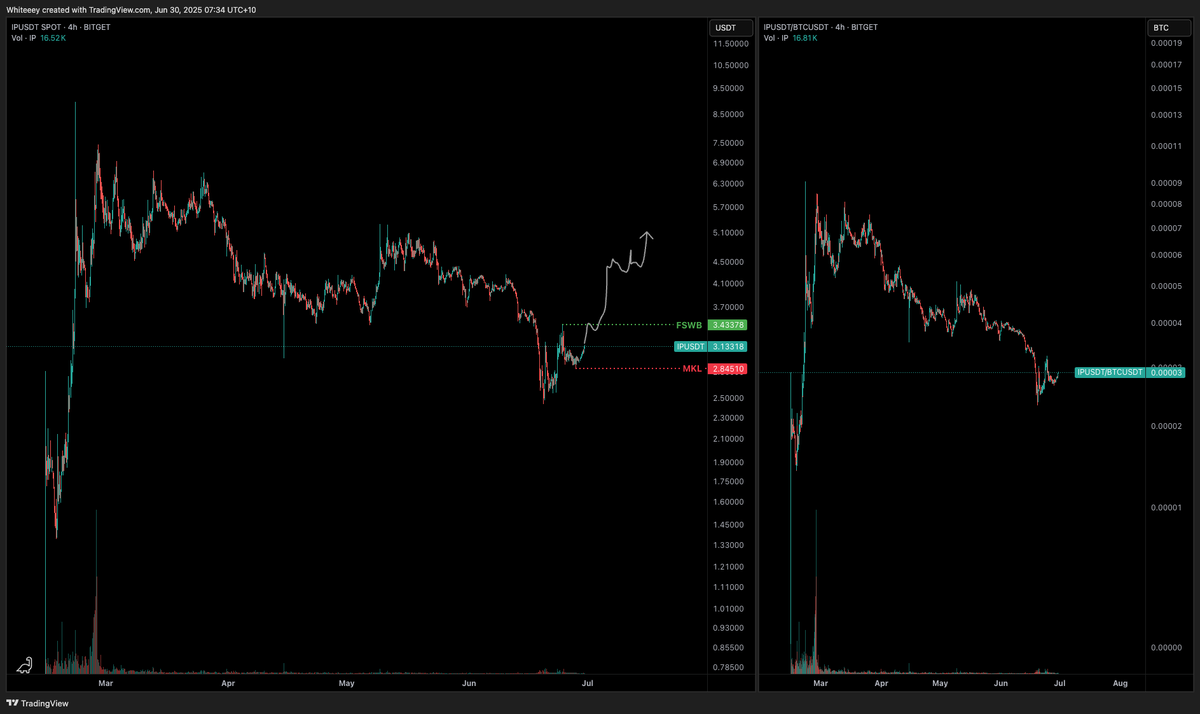This screenshot has width=1200, height=714.
Task: Click the 0.00009 value on BTC price axis
Action: [1166, 182]
